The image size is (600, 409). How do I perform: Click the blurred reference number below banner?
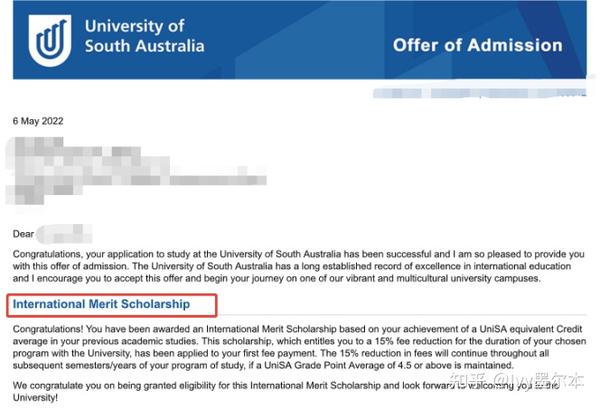tap(479, 93)
